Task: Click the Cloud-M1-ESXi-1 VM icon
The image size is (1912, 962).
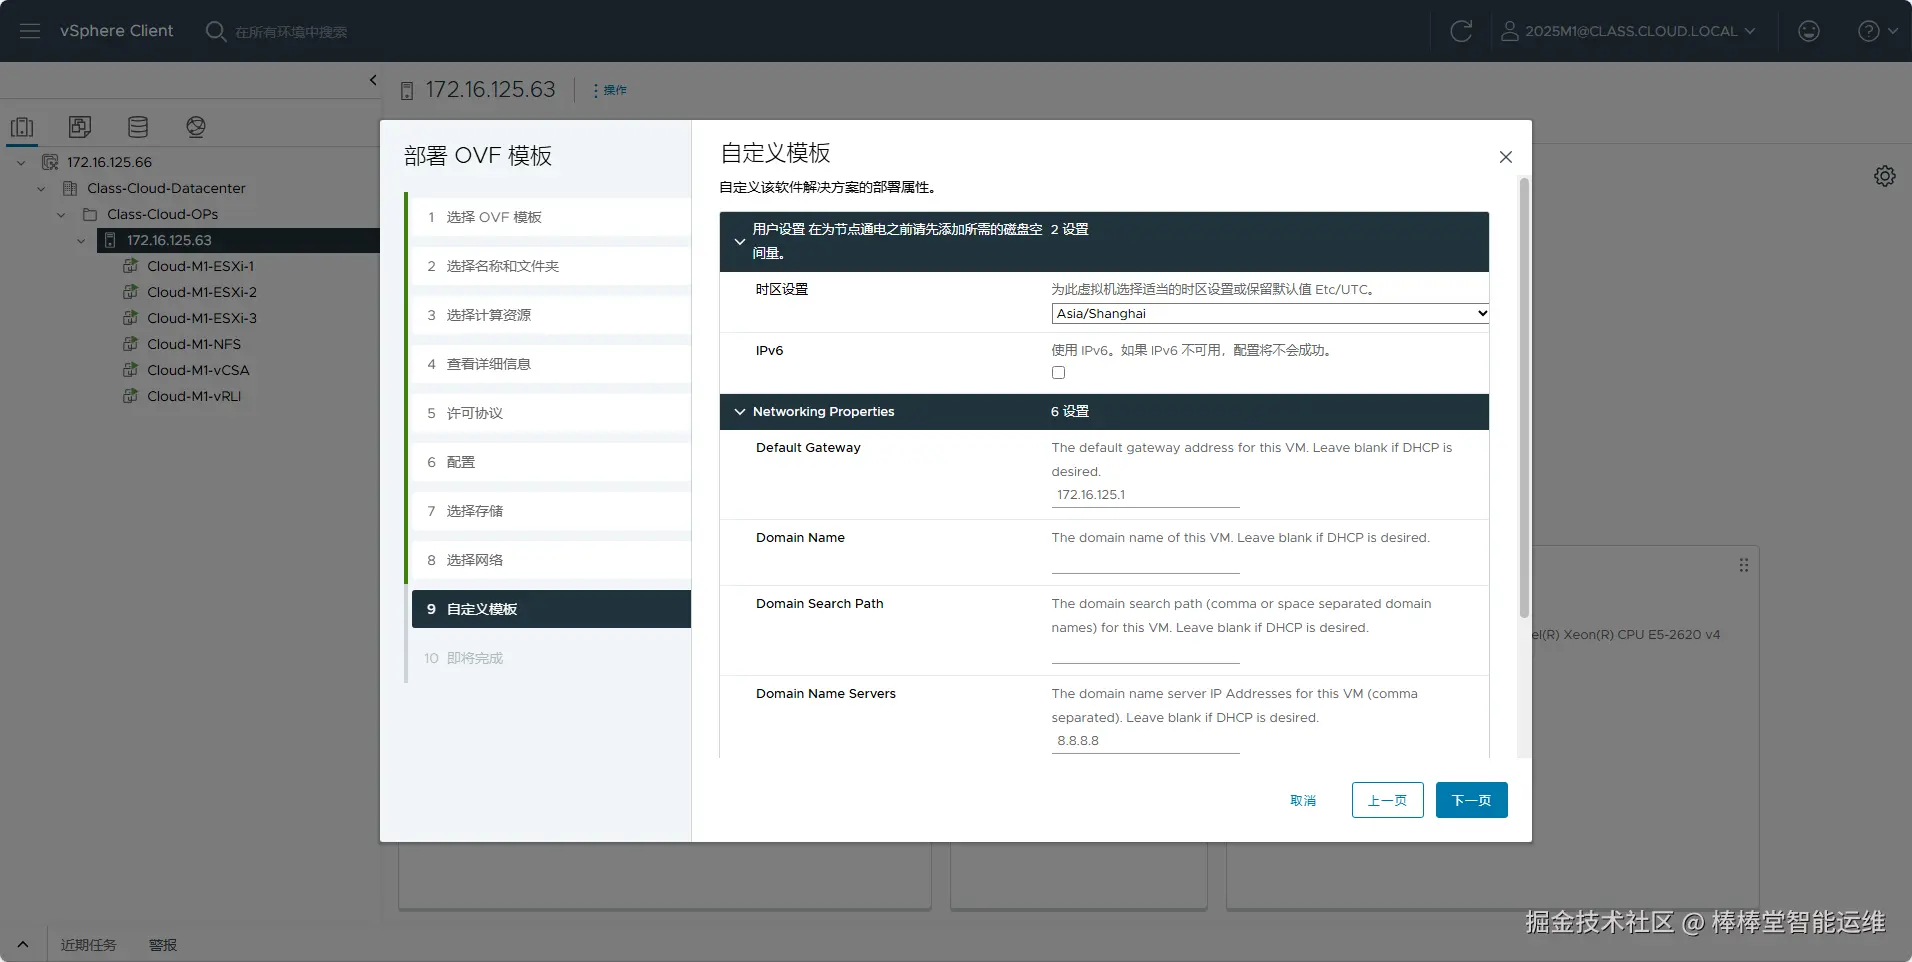Action: click(x=130, y=266)
